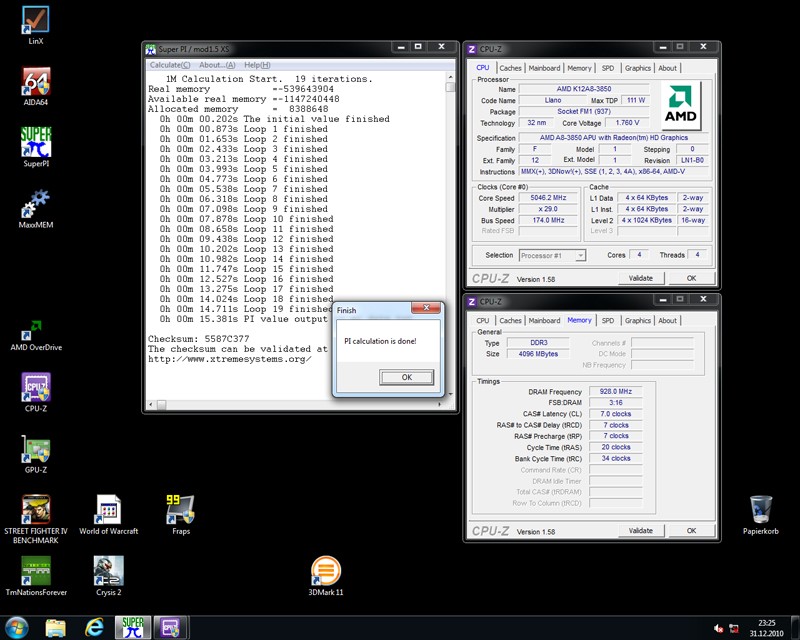Open the SuperPI desktop icon
This screenshot has width=800, height=640.
36,147
